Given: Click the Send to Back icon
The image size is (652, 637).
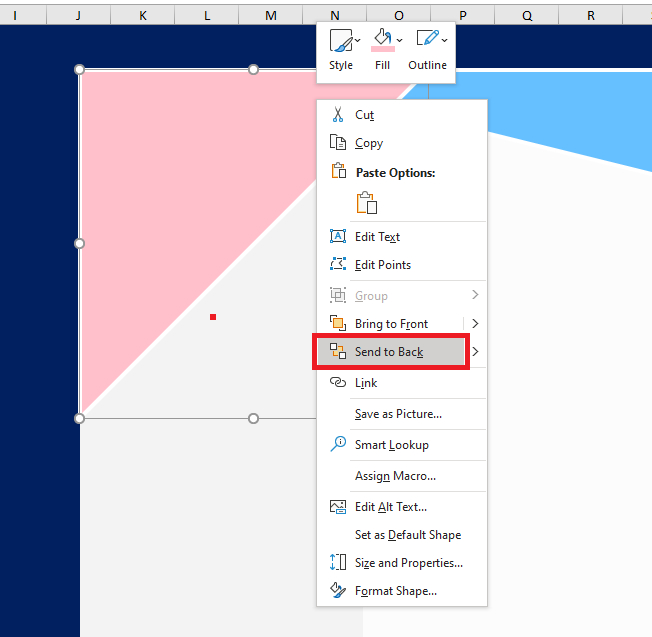Looking at the screenshot, I should click(x=338, y=351).
